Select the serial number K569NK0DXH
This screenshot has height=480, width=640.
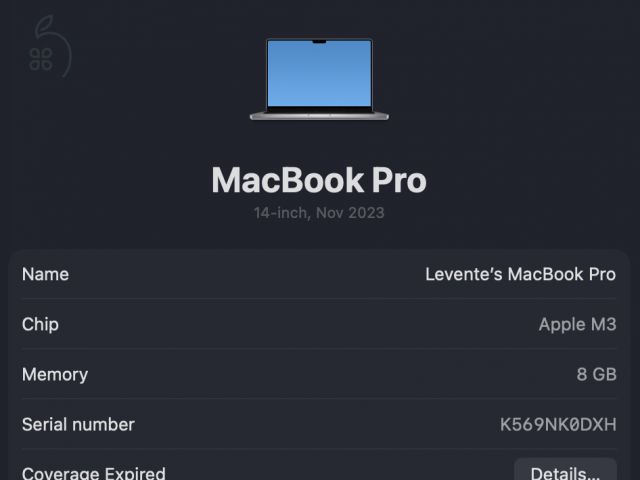tap(558, 424)
